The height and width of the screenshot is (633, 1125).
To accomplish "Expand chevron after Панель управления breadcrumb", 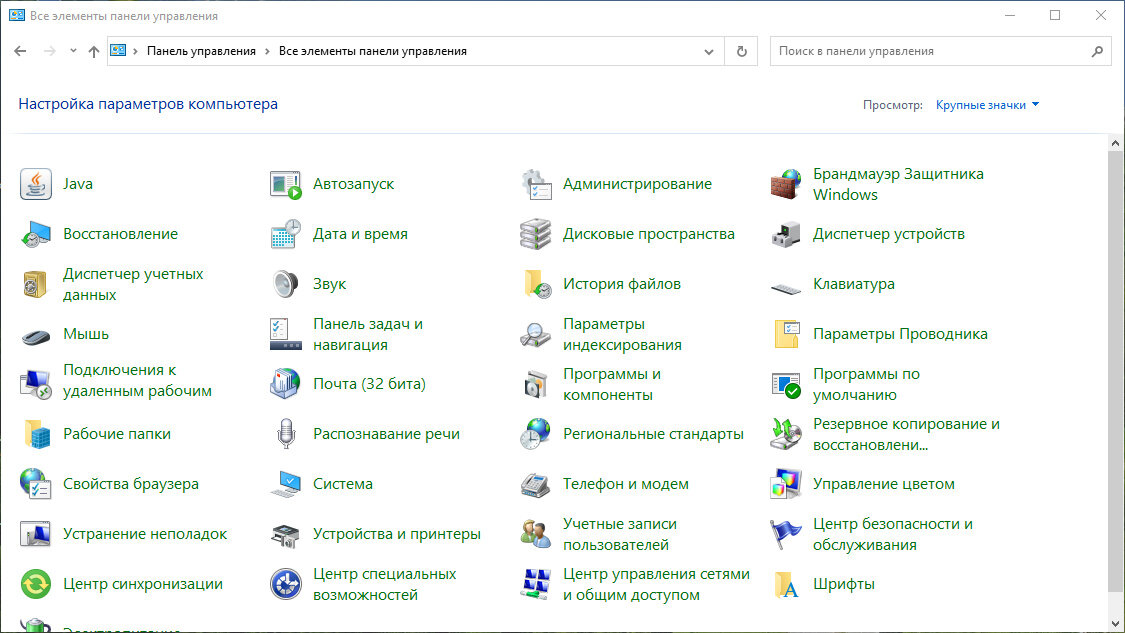I will tap(267, 52).
